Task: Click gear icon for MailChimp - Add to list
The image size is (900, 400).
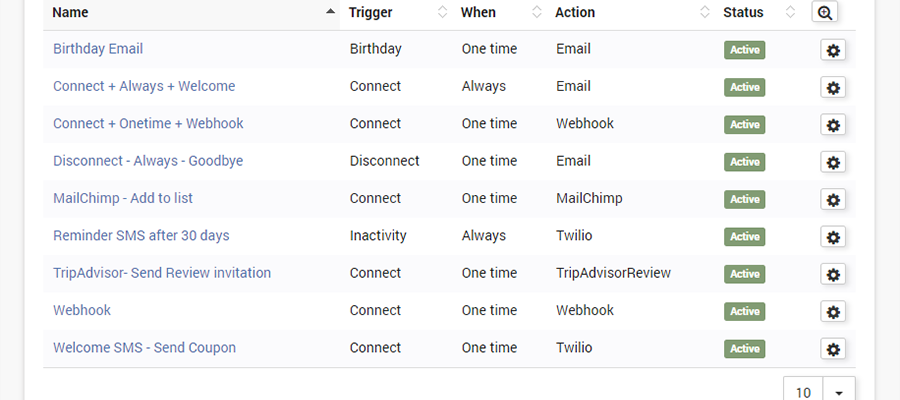Action: pyautogui.click(x=833, y=200)
